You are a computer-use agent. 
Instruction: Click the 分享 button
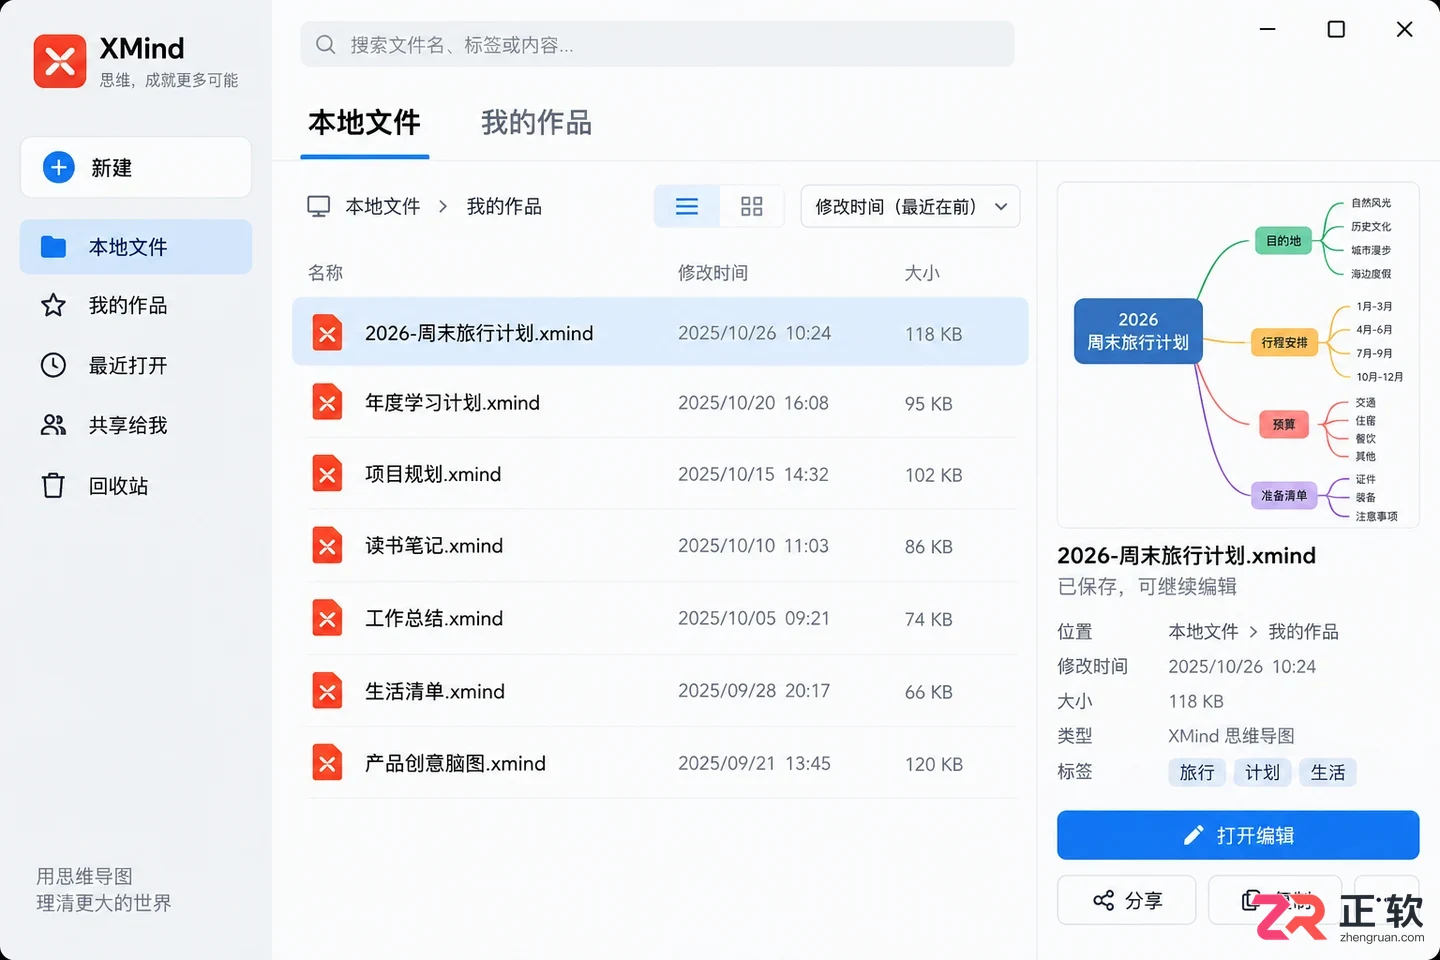(x=1126, y=900)
